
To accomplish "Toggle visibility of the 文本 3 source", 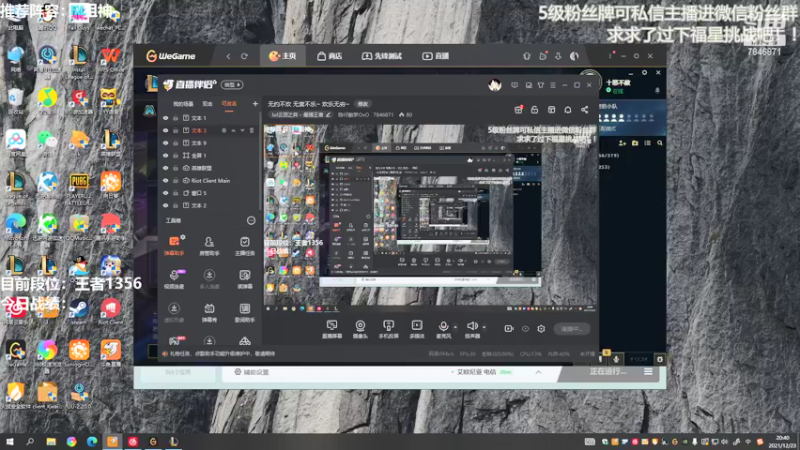I will [165, 131].
